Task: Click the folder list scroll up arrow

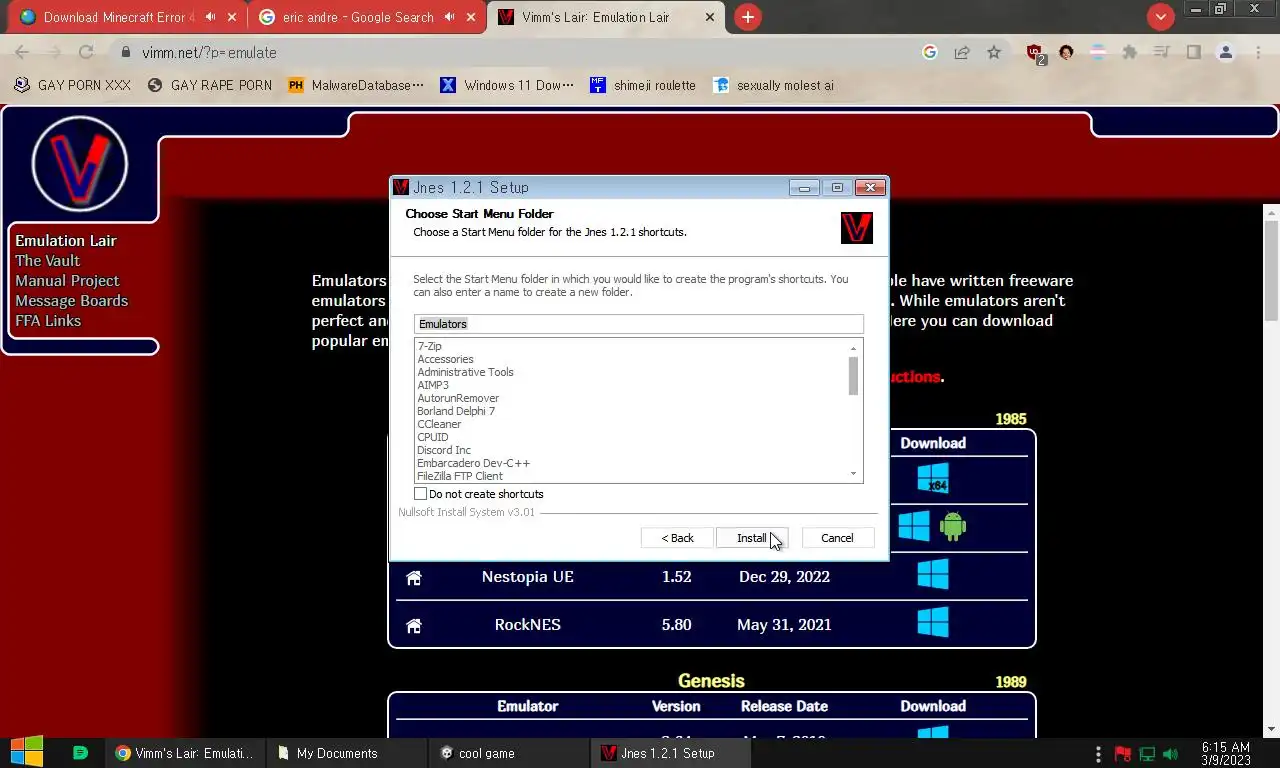Action: coord(853,348)
